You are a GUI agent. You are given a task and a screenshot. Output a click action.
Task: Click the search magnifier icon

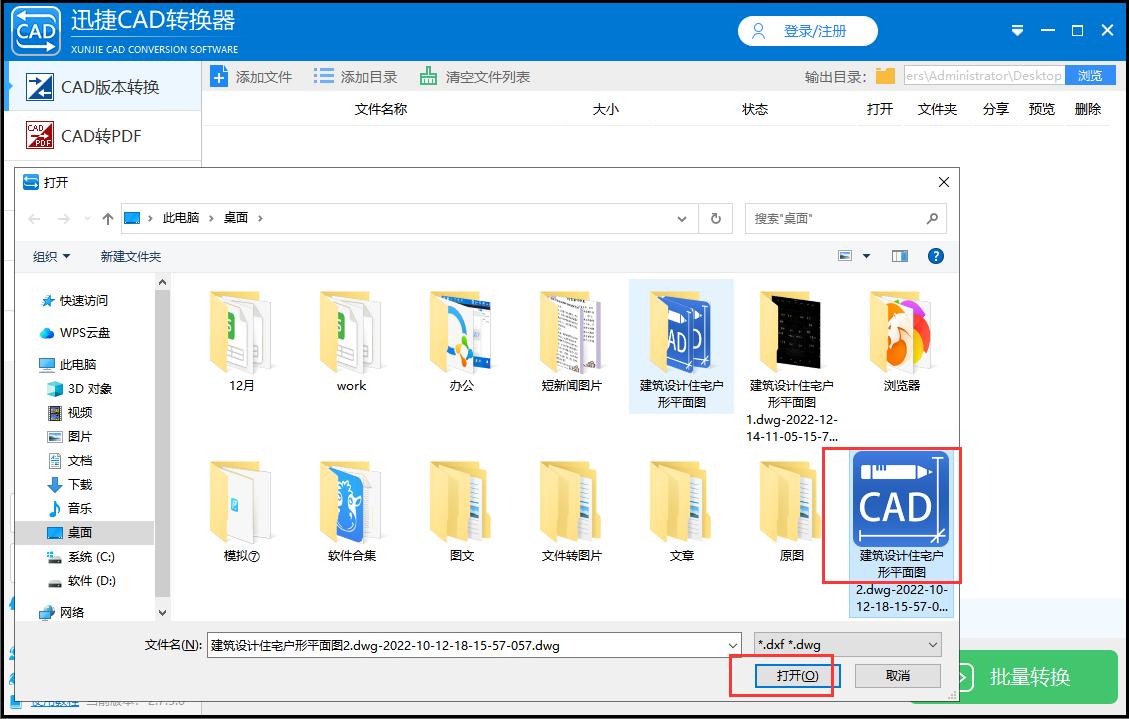click(x=930, y=218)
